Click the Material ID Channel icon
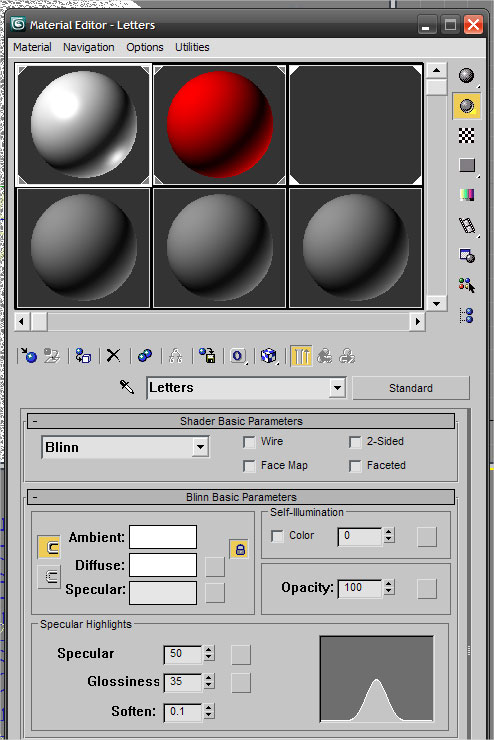 [238, 356]
